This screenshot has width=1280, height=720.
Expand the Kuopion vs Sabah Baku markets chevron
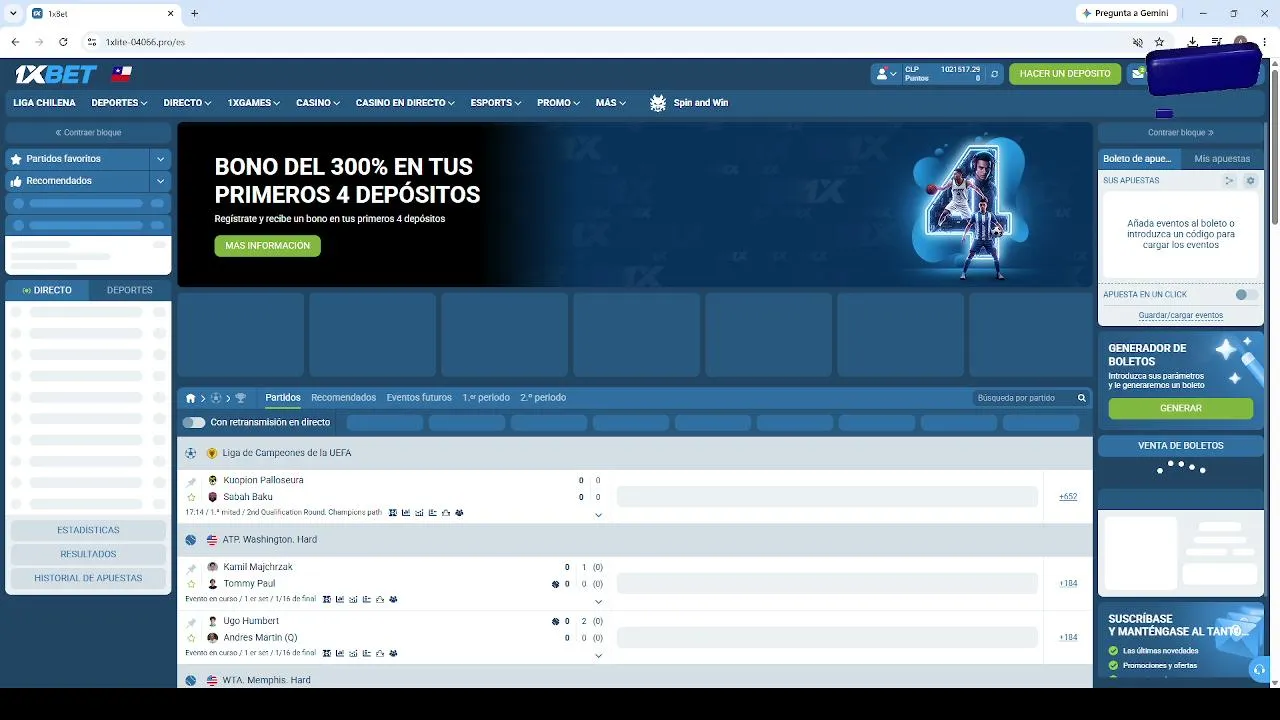click(x=598, y=515)
